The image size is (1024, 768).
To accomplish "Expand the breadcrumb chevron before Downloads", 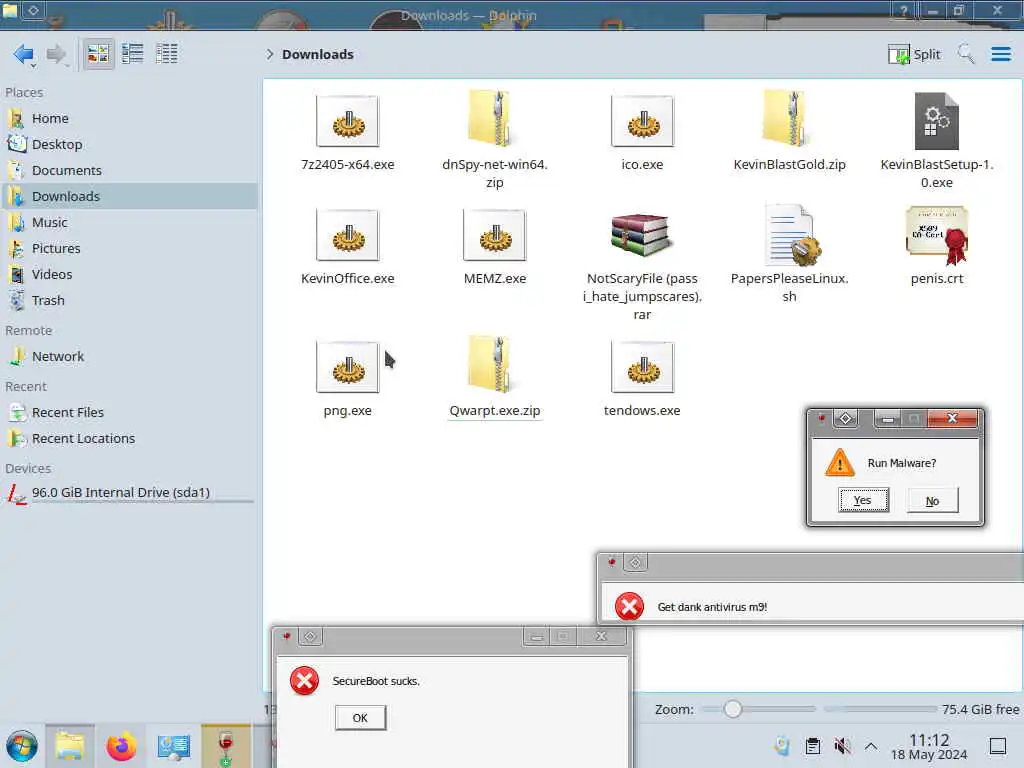I will point(270,54).
